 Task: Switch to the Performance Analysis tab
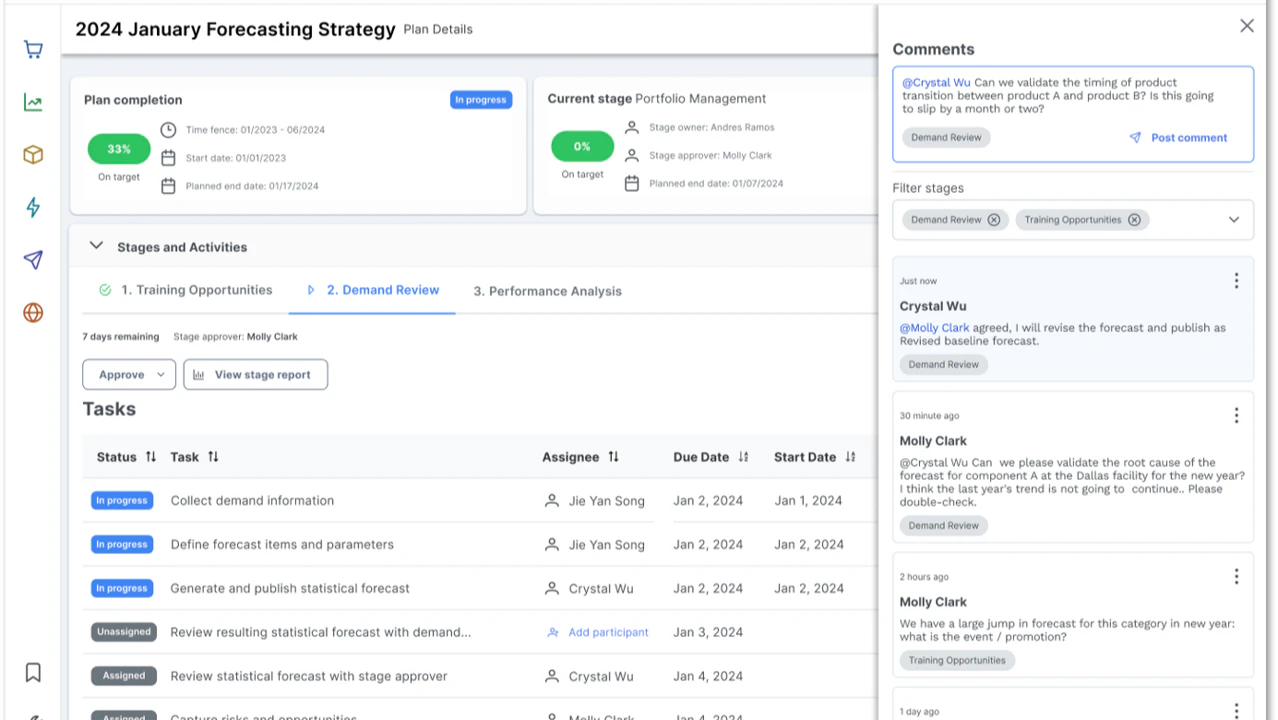coord(547,290)
